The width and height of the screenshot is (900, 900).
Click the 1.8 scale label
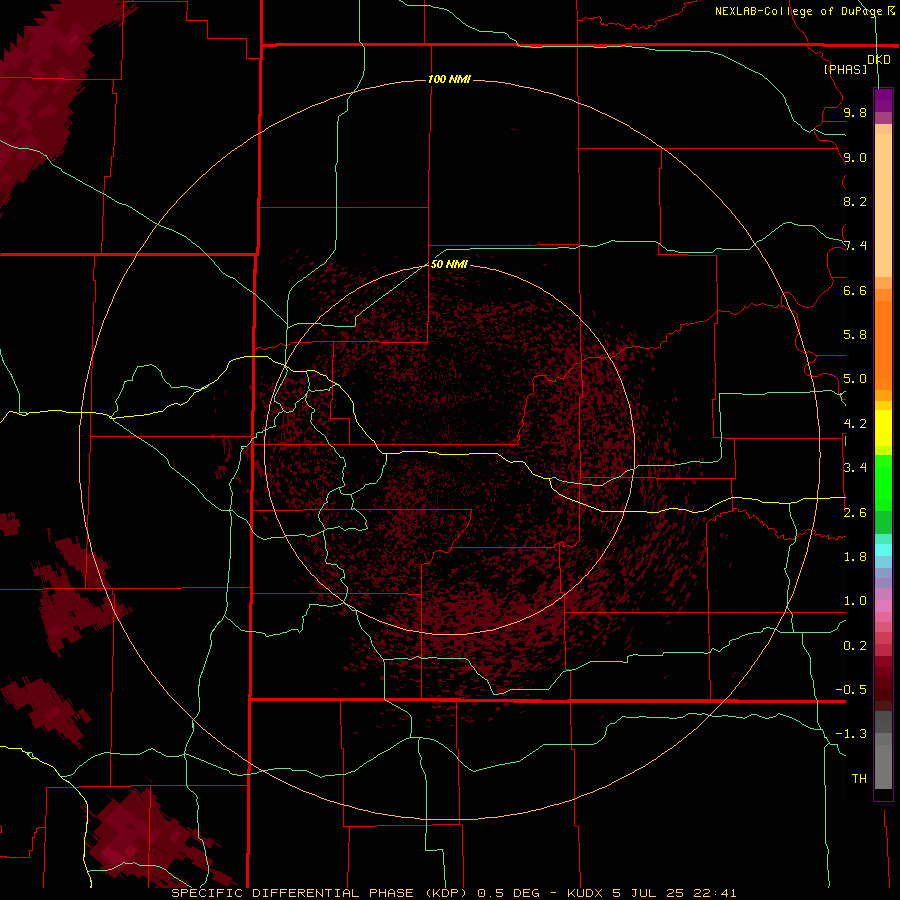[x=855, y=557]
